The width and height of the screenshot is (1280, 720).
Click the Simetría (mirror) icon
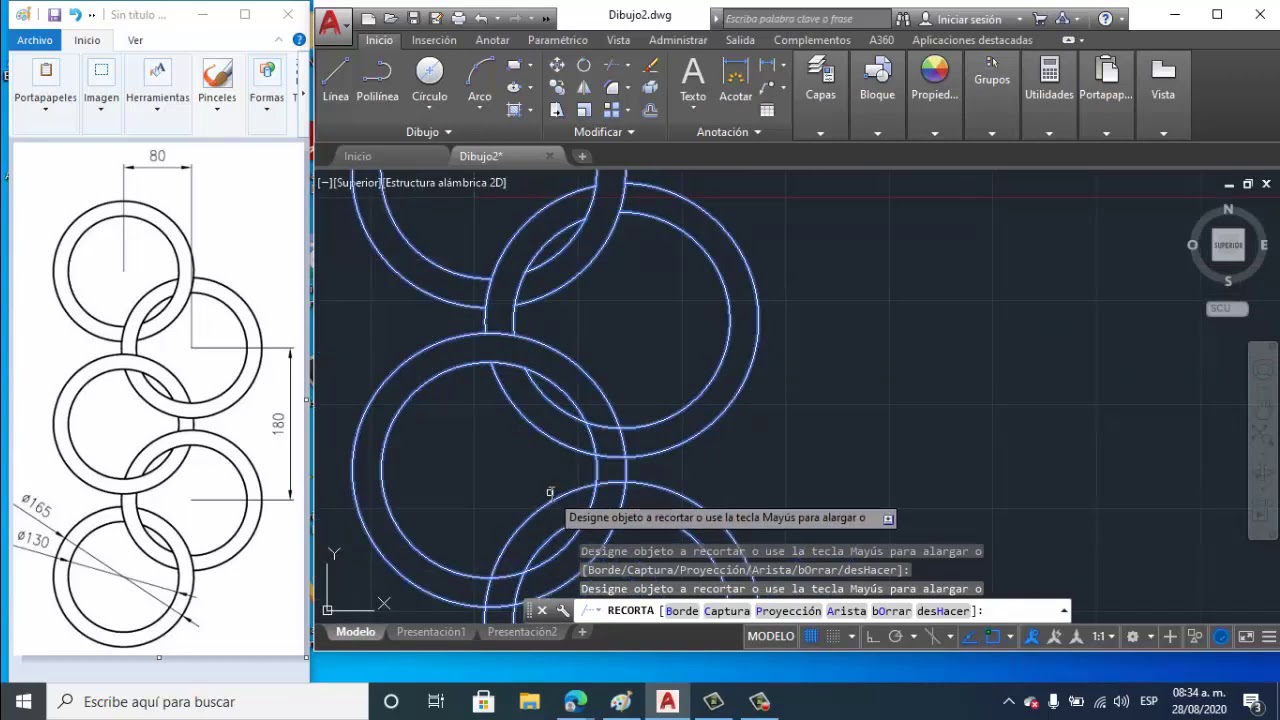(x=584, y=87)
